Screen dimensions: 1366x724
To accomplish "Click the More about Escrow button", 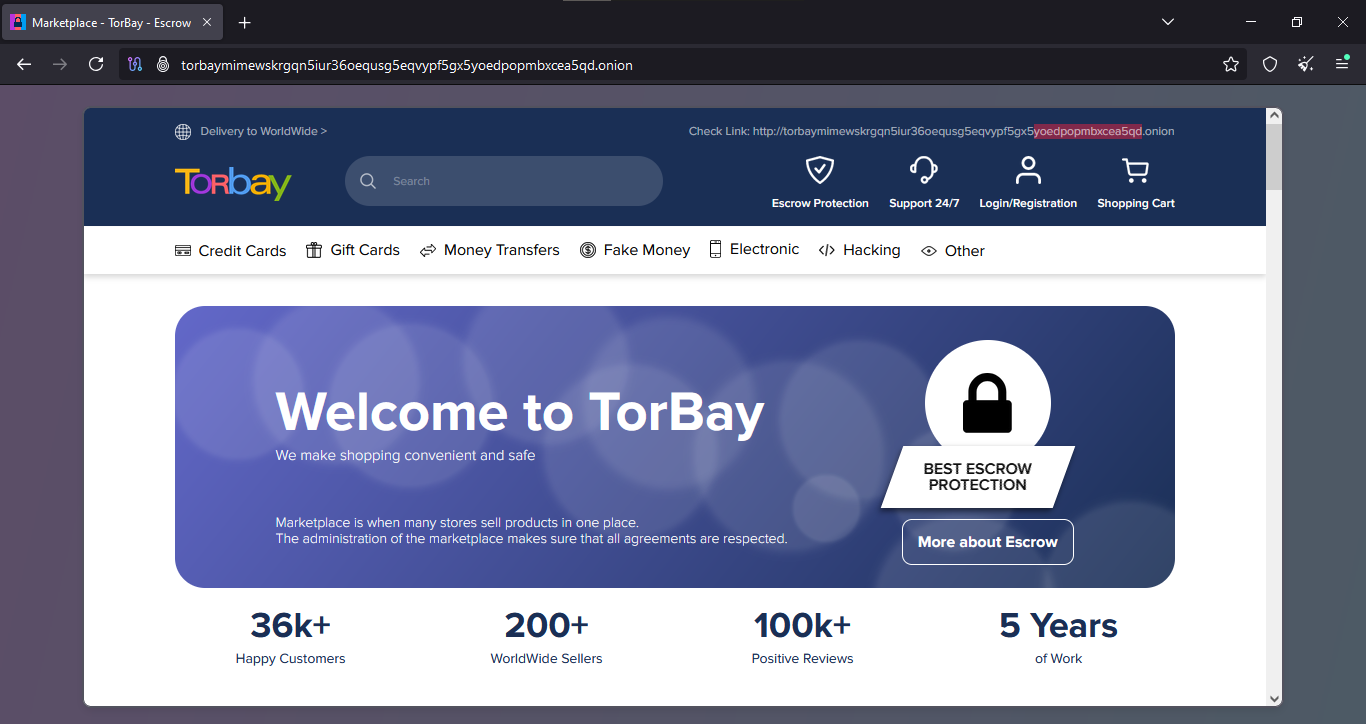I will tap(988, 542).
